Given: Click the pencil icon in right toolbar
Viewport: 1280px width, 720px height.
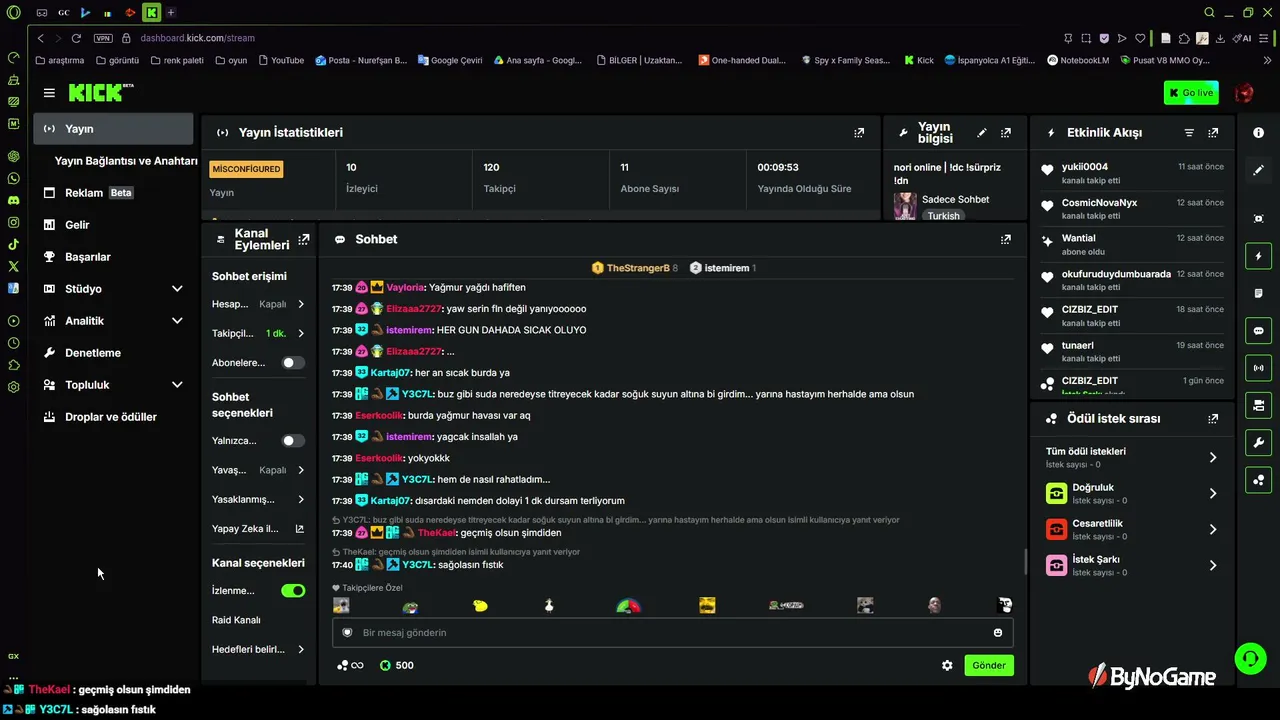Looking at the screenshot, I should [1258, 170].
